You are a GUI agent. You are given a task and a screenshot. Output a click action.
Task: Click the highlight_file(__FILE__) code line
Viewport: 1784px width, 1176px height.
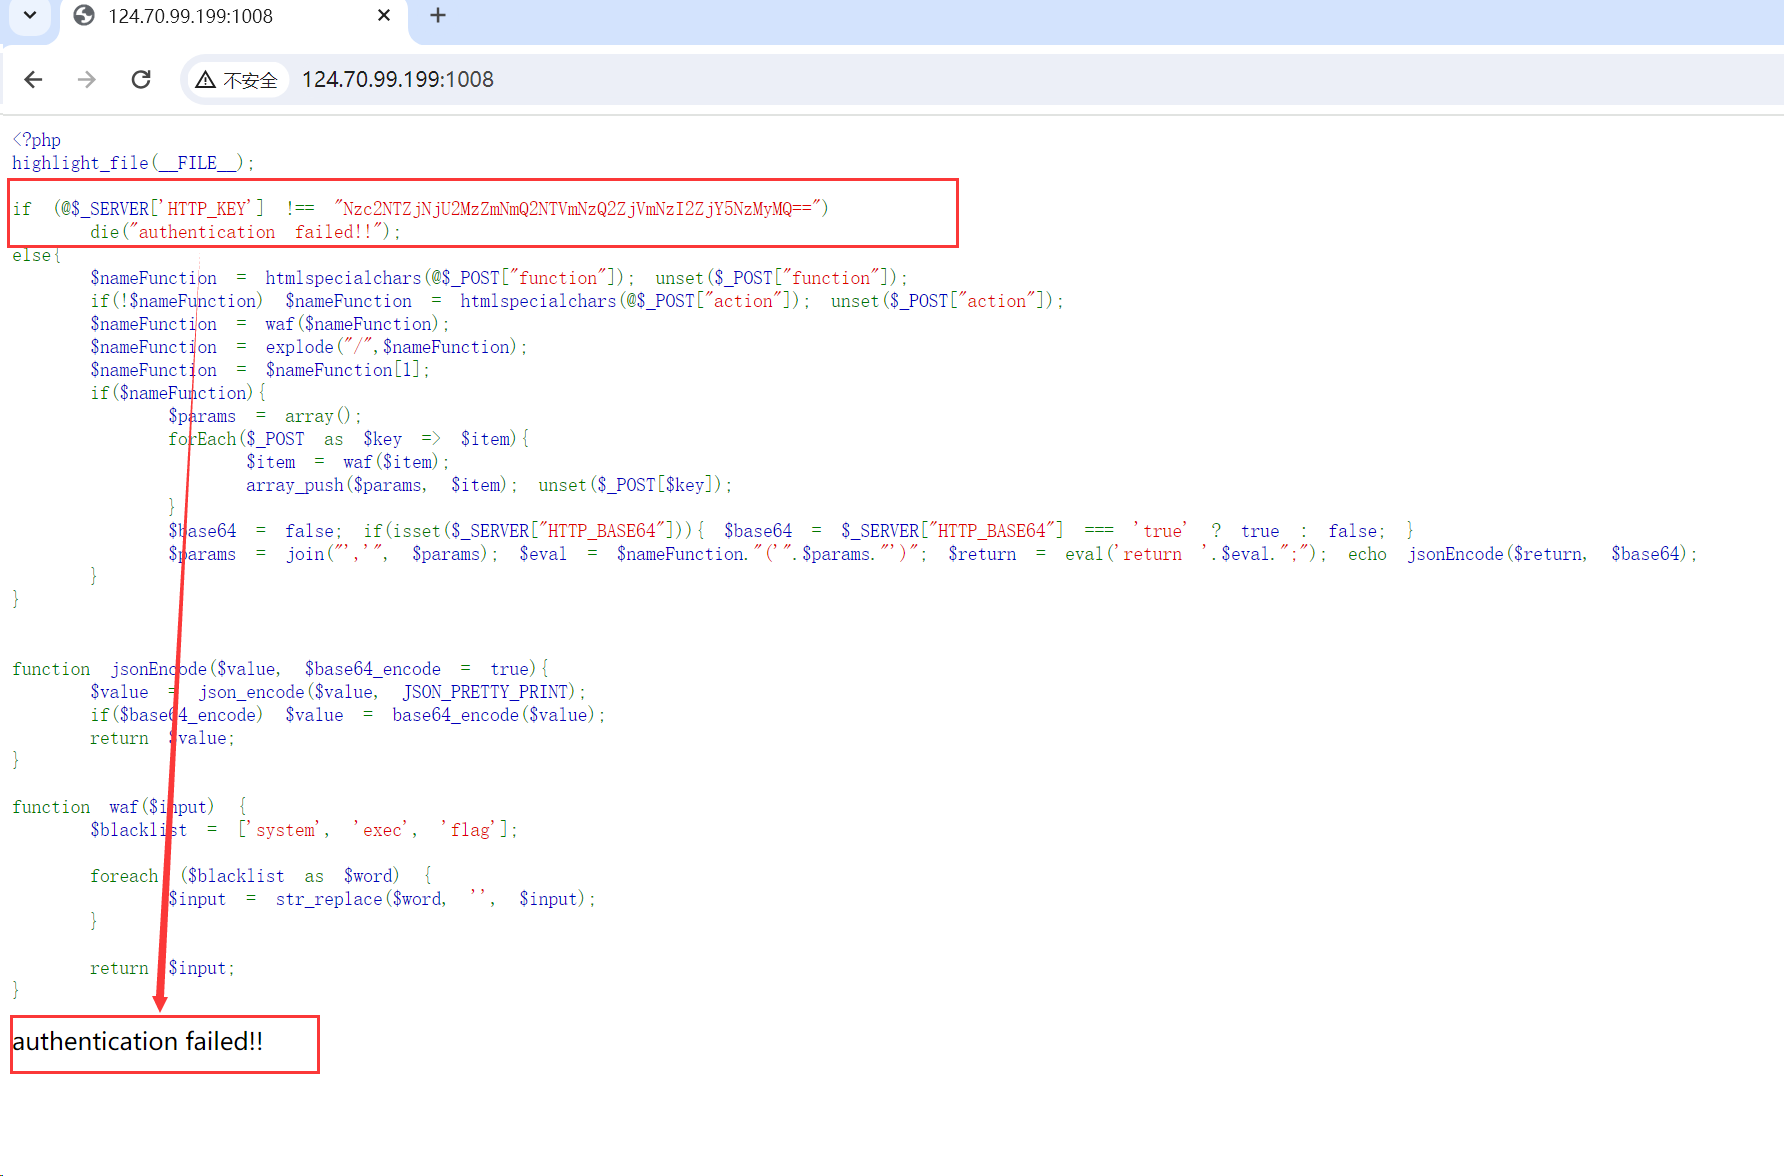point(133,163)
